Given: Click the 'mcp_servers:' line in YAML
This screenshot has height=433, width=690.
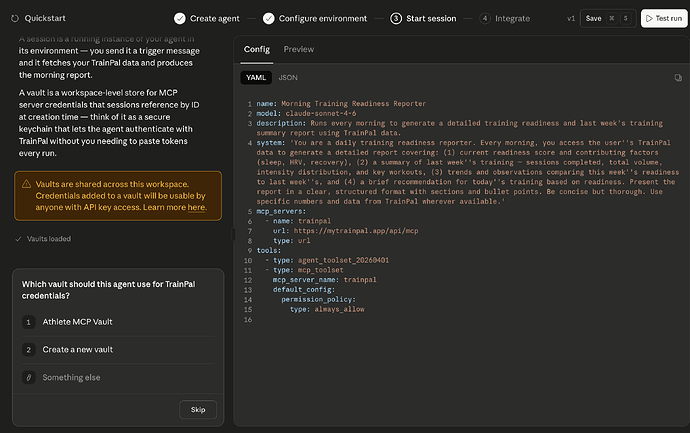Looking at the screenshot, I should (281, 212).
